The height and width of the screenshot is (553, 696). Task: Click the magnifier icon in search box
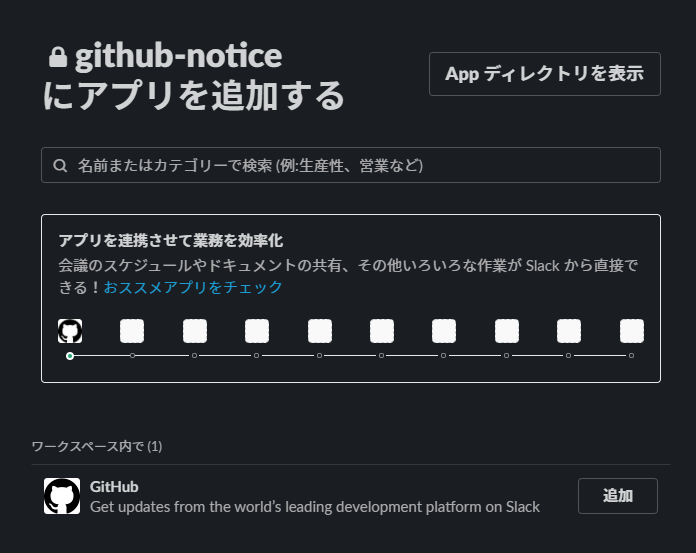(60, 166)
